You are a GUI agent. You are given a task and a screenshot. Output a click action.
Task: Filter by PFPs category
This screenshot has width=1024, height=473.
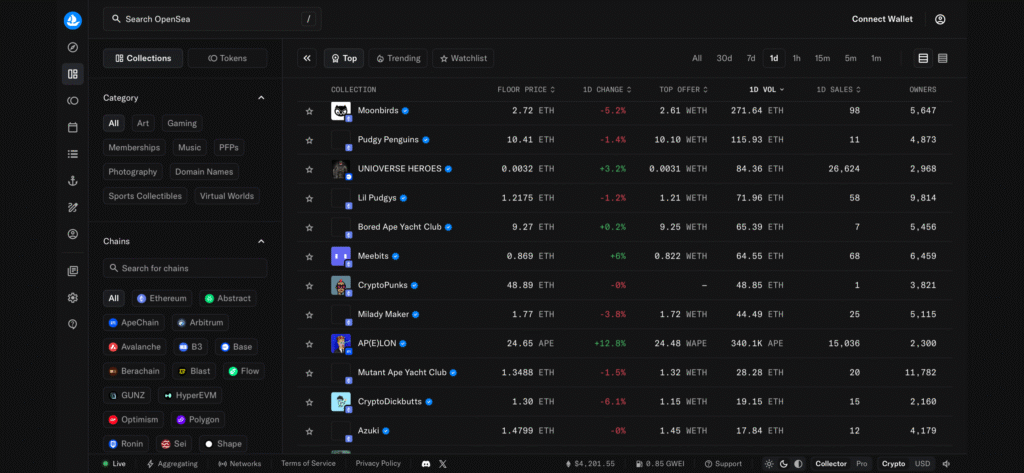click(x=229, y=148)
